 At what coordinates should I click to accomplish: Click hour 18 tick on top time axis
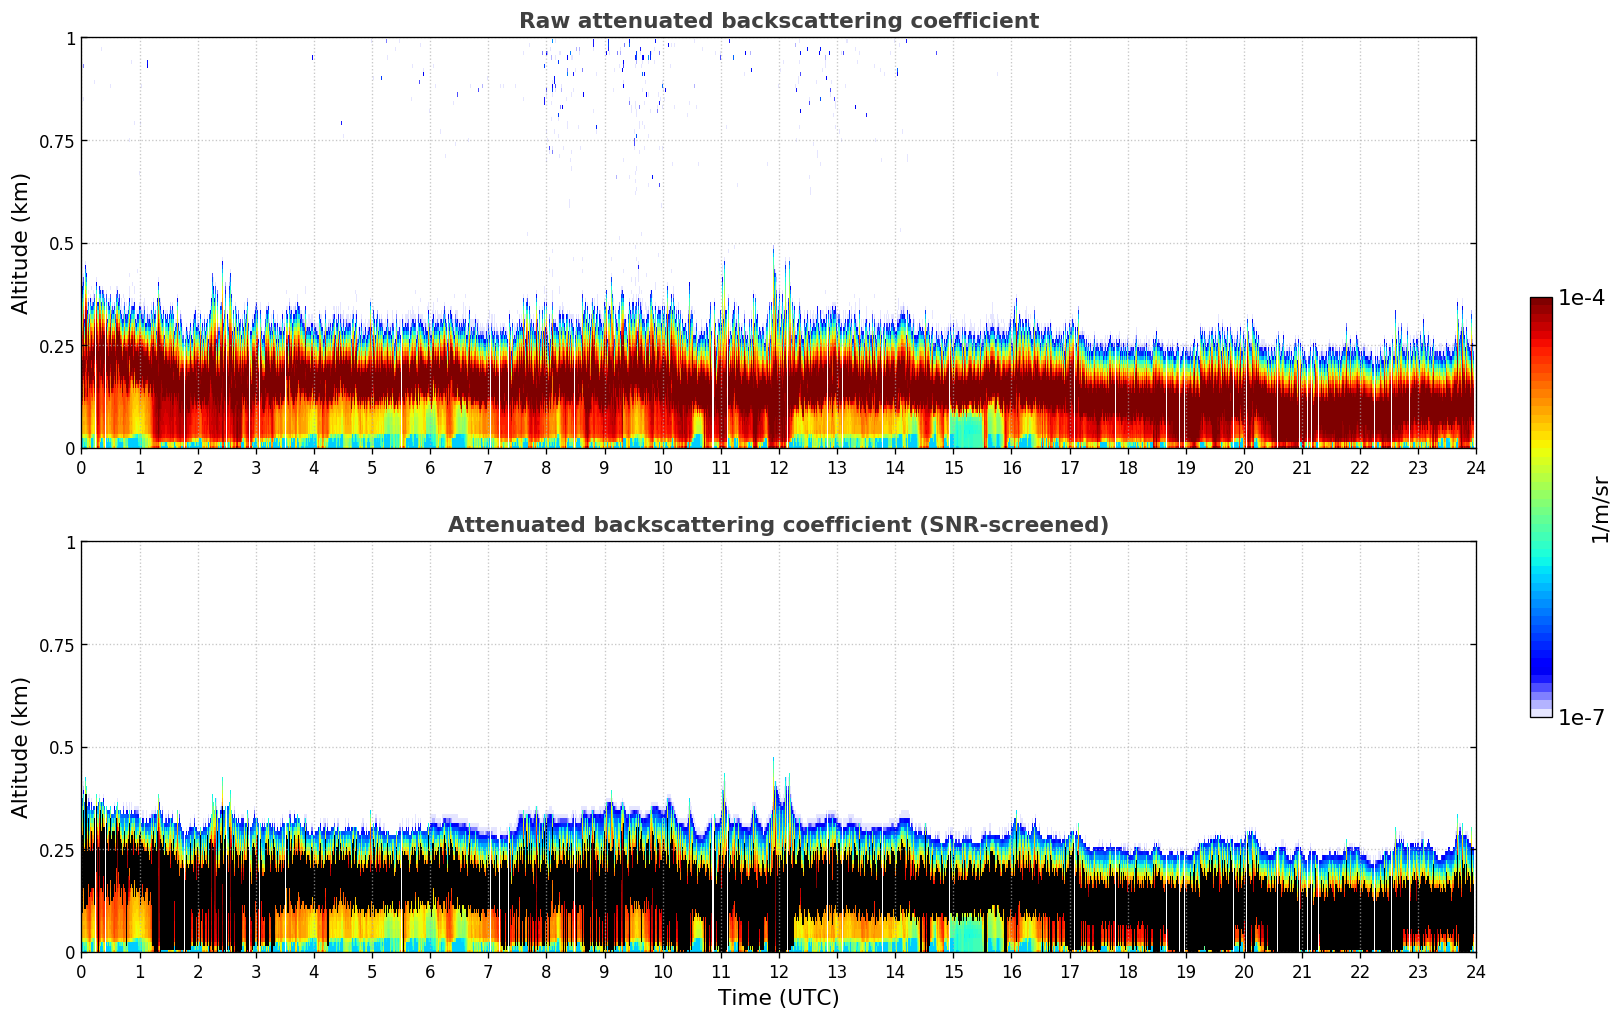click(1127, 467)
